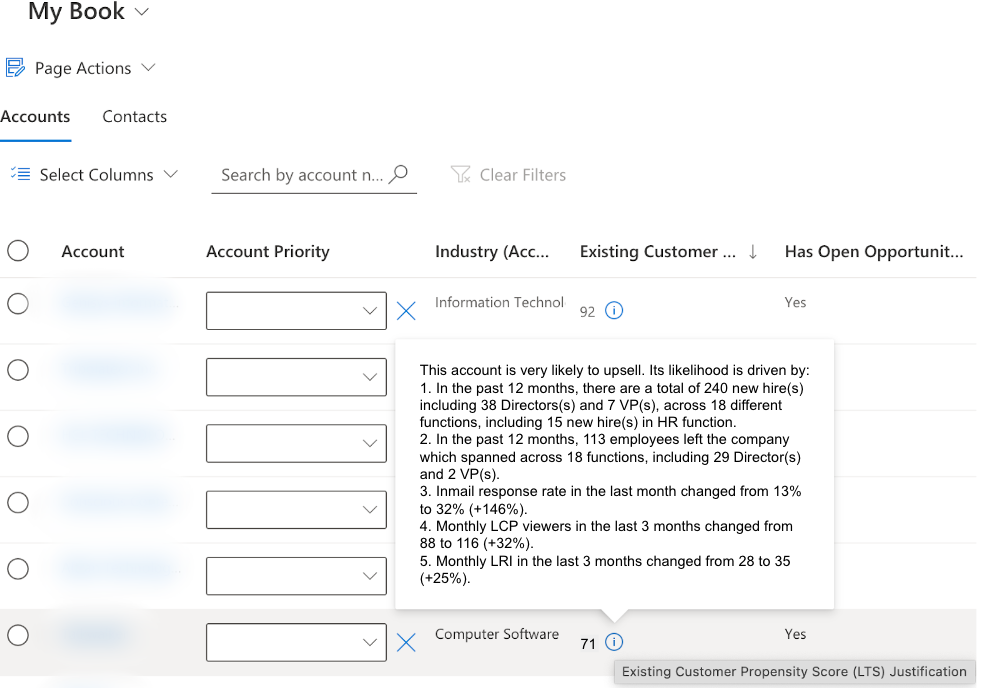Image resolution: width=981 pixels, height=688 pixels.
Task: Open the Accounts tab
Action: (35, 117)
